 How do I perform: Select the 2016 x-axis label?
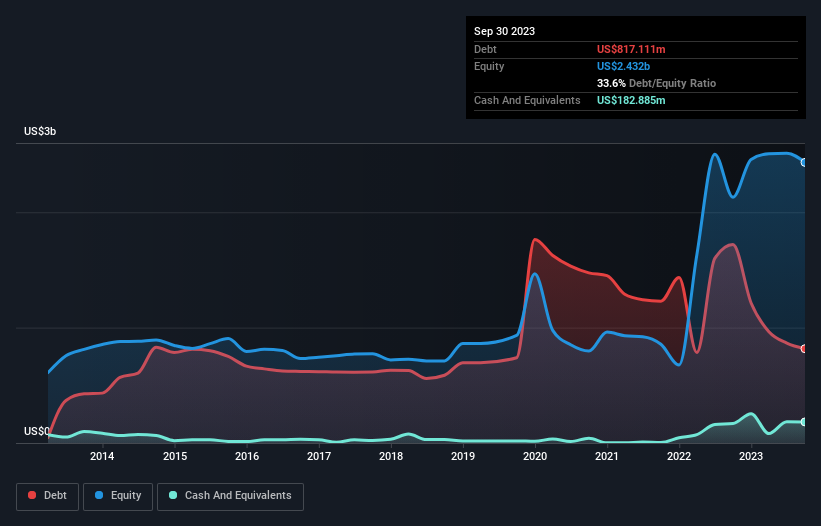(x=247, y=456)
